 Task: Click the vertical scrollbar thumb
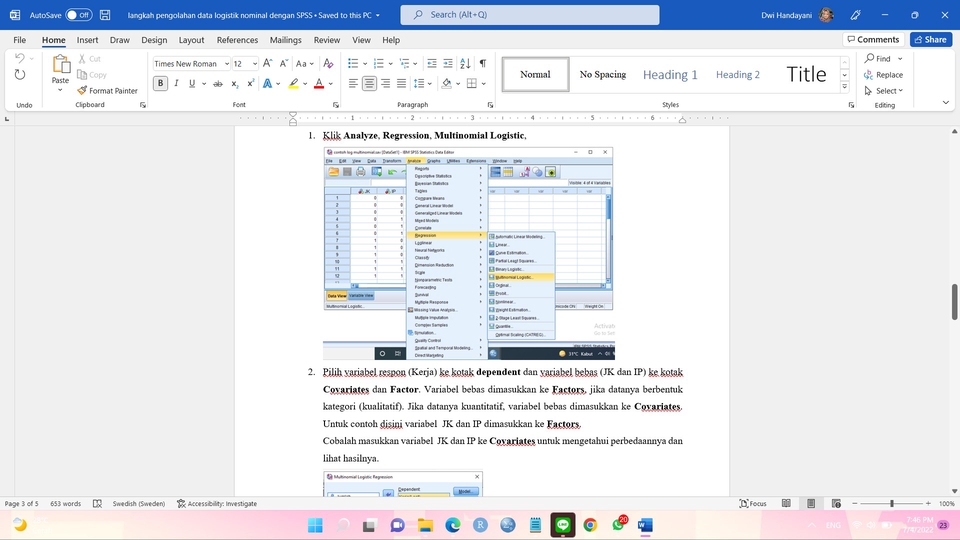954,302
